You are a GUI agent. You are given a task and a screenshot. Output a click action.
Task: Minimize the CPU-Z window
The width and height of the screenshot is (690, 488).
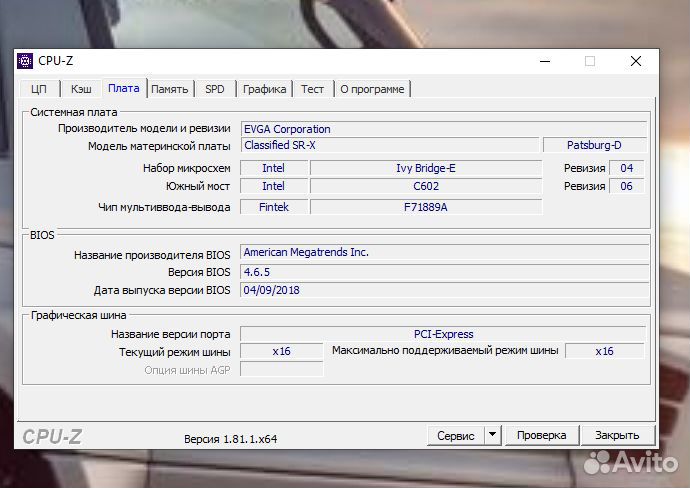pos(545,61)
